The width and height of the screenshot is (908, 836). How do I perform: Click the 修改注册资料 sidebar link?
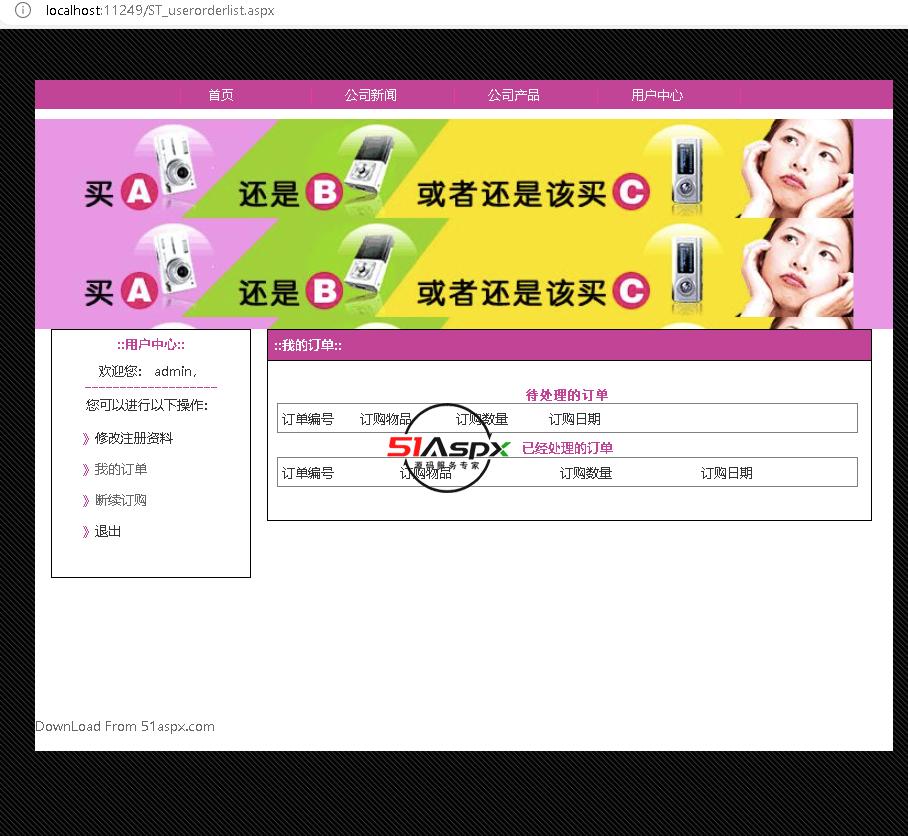click(134, 438)
